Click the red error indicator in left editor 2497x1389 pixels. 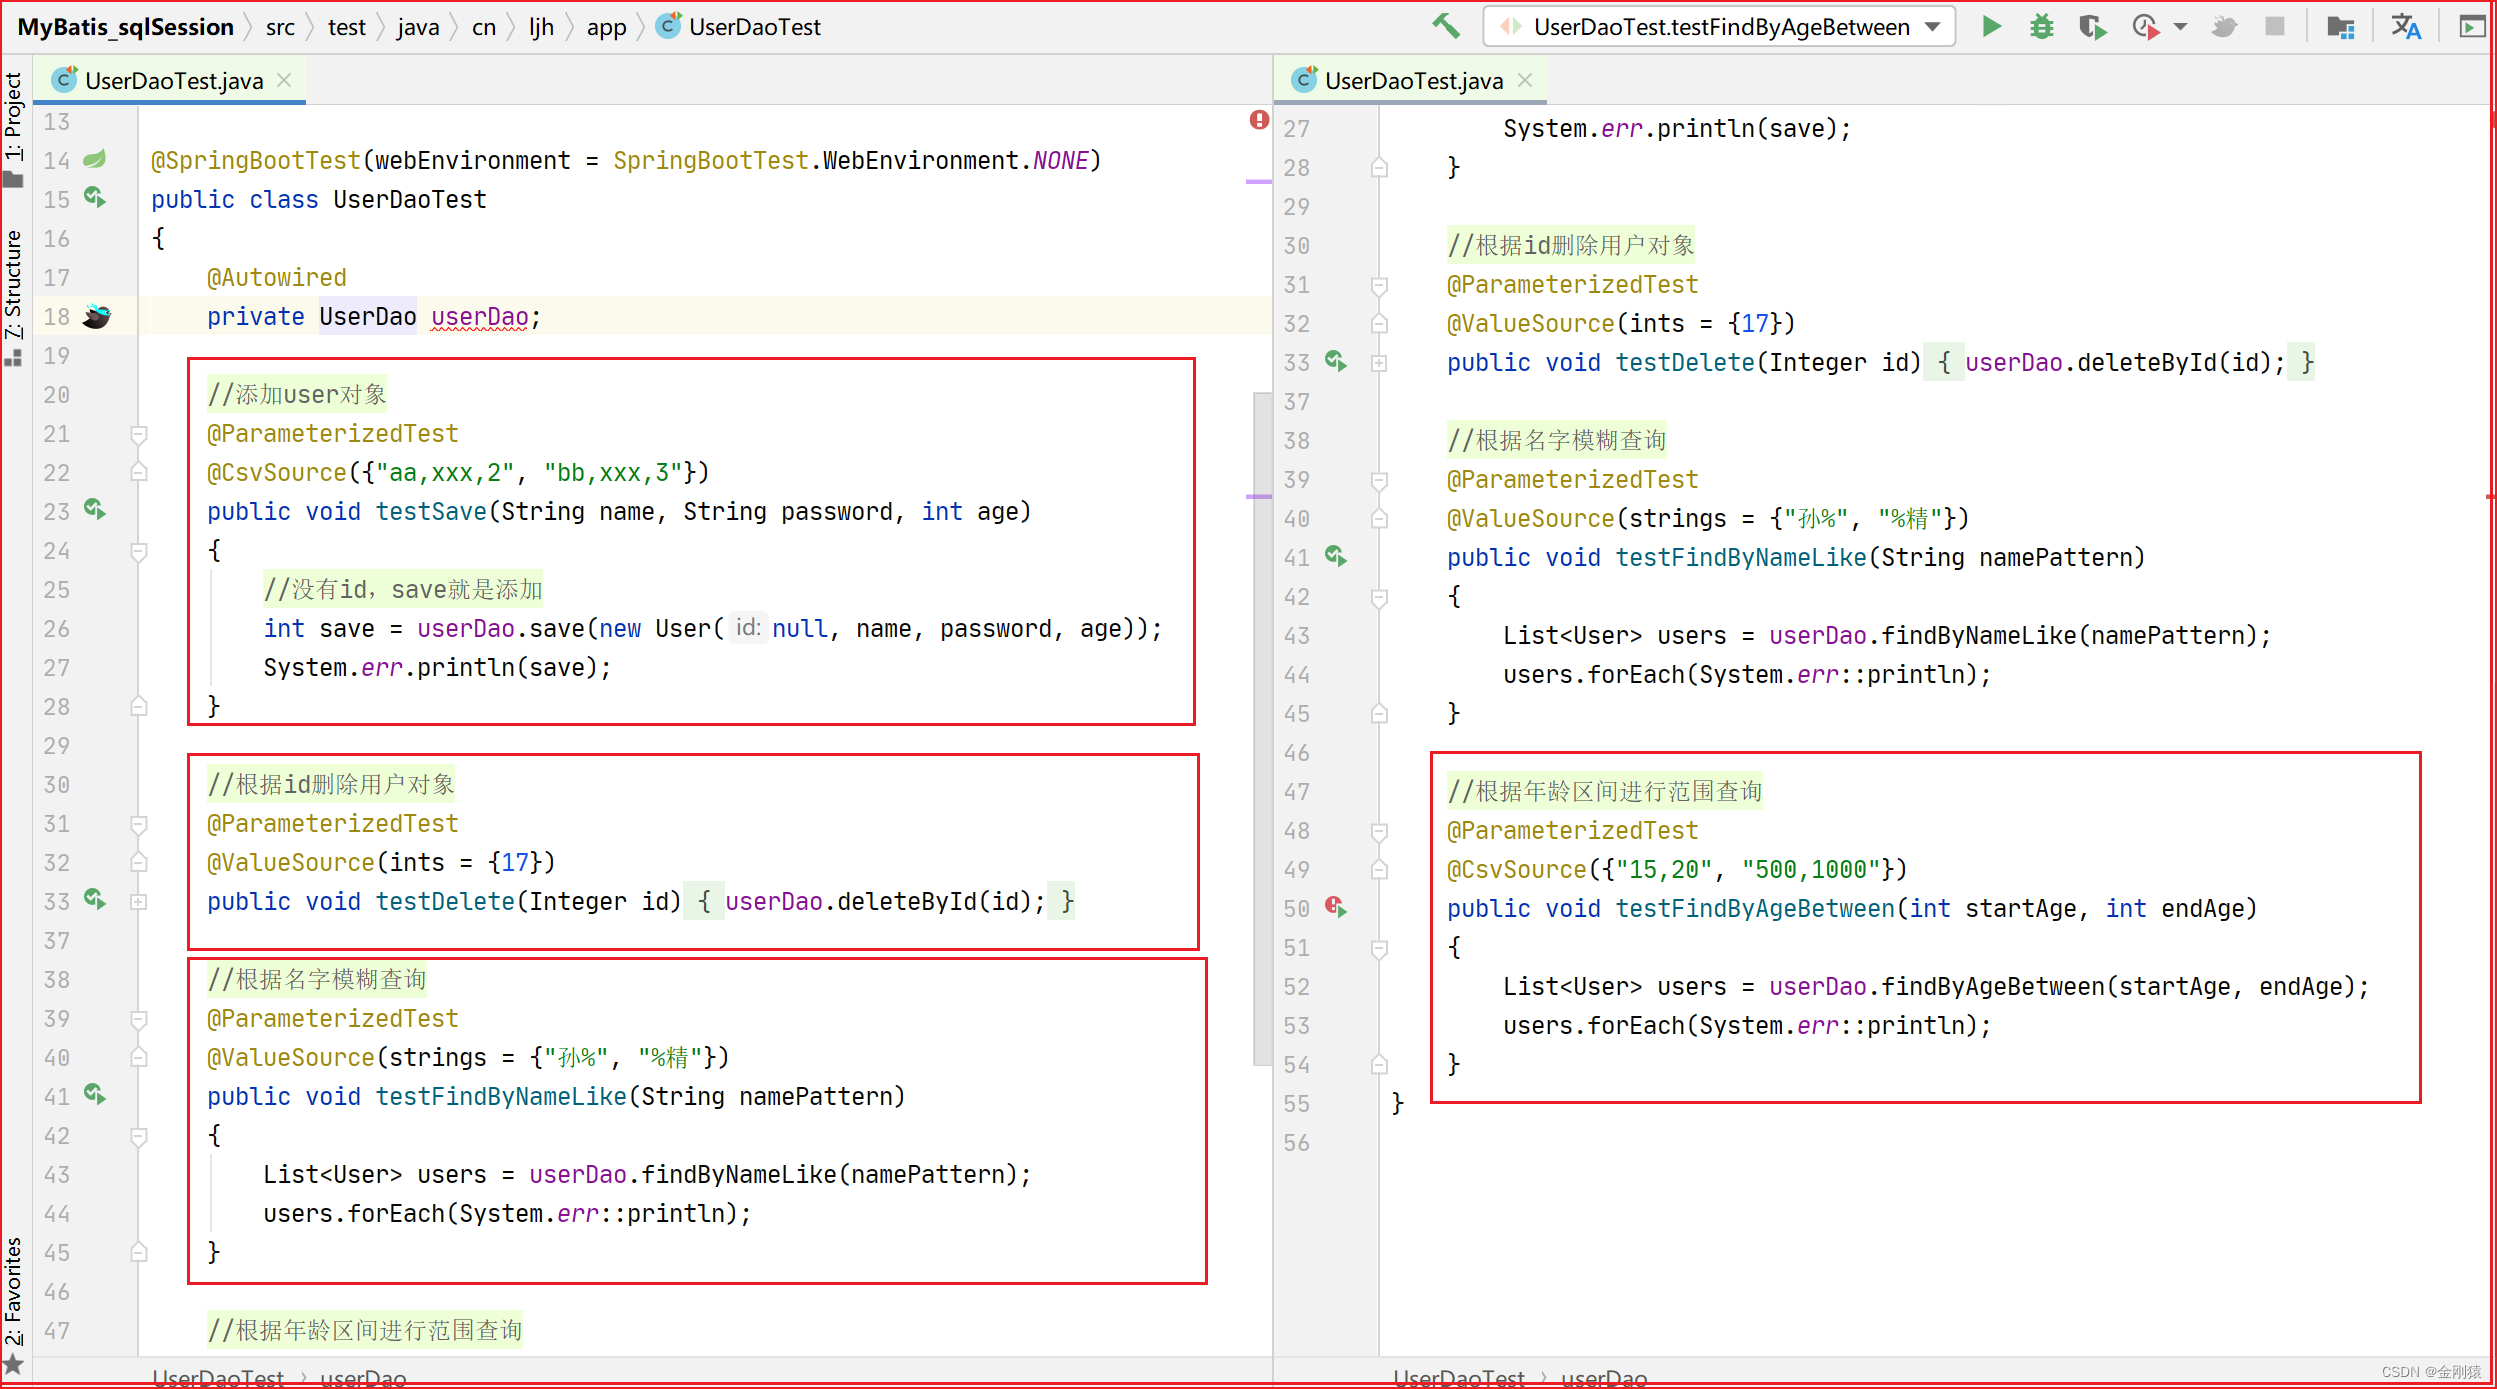(1259, 120)
